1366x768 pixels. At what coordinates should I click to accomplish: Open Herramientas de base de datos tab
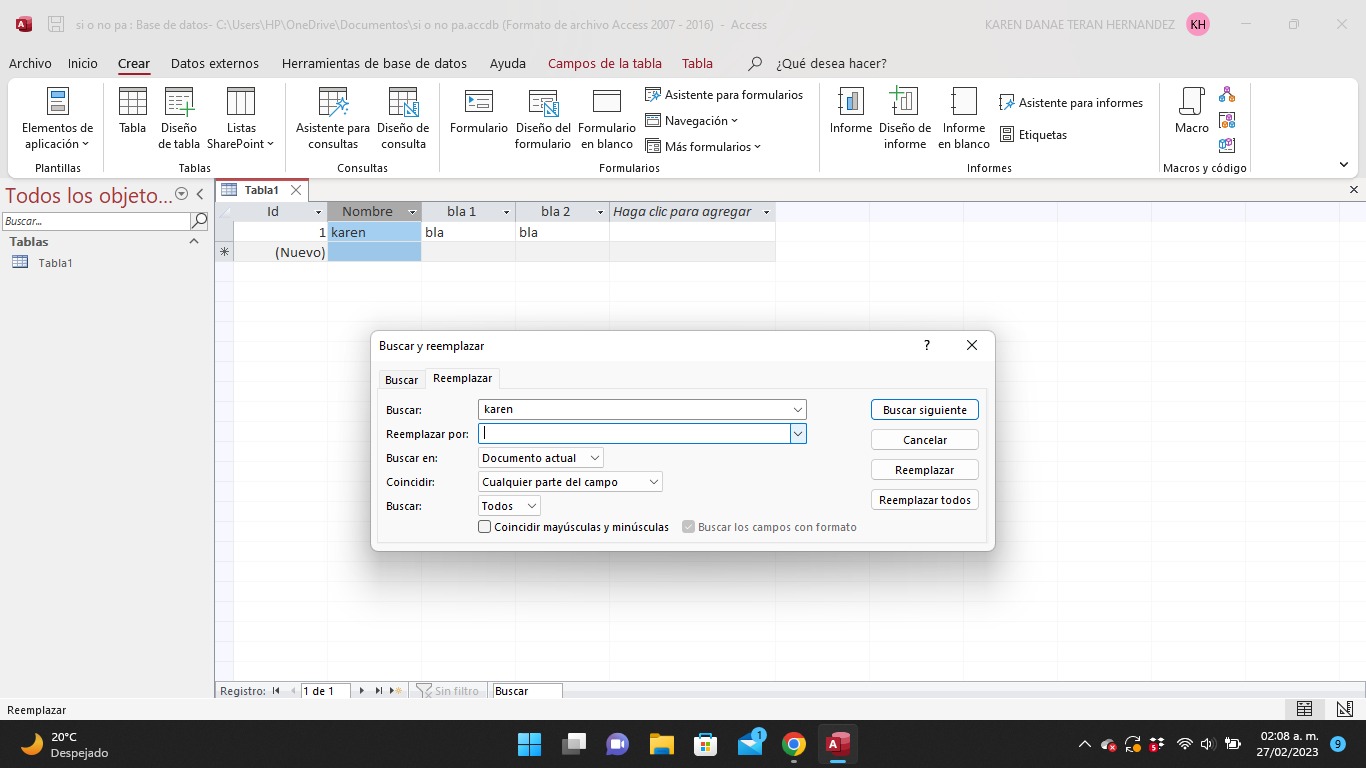click(374, 63)
